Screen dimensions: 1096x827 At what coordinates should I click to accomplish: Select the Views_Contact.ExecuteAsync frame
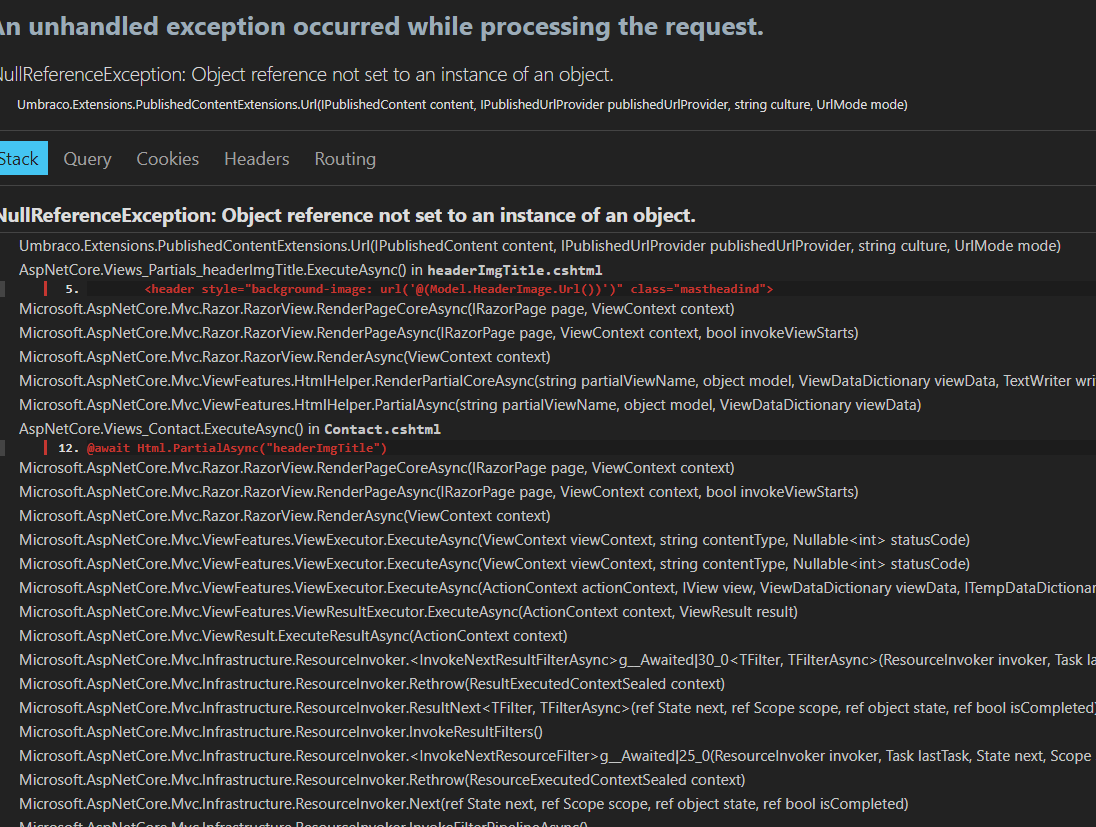pos(230,429)
